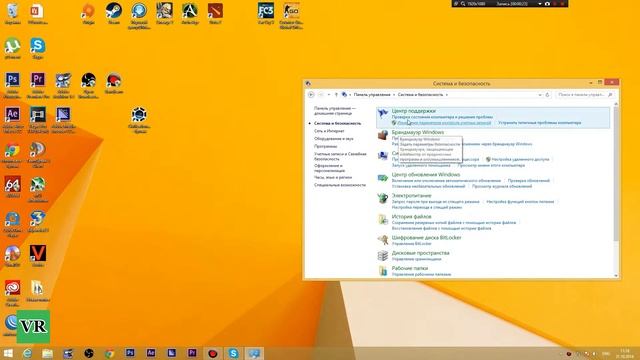Click Настройка удаленного доступа link
Screen dimensions: 640x360
[x=520, y=159]
